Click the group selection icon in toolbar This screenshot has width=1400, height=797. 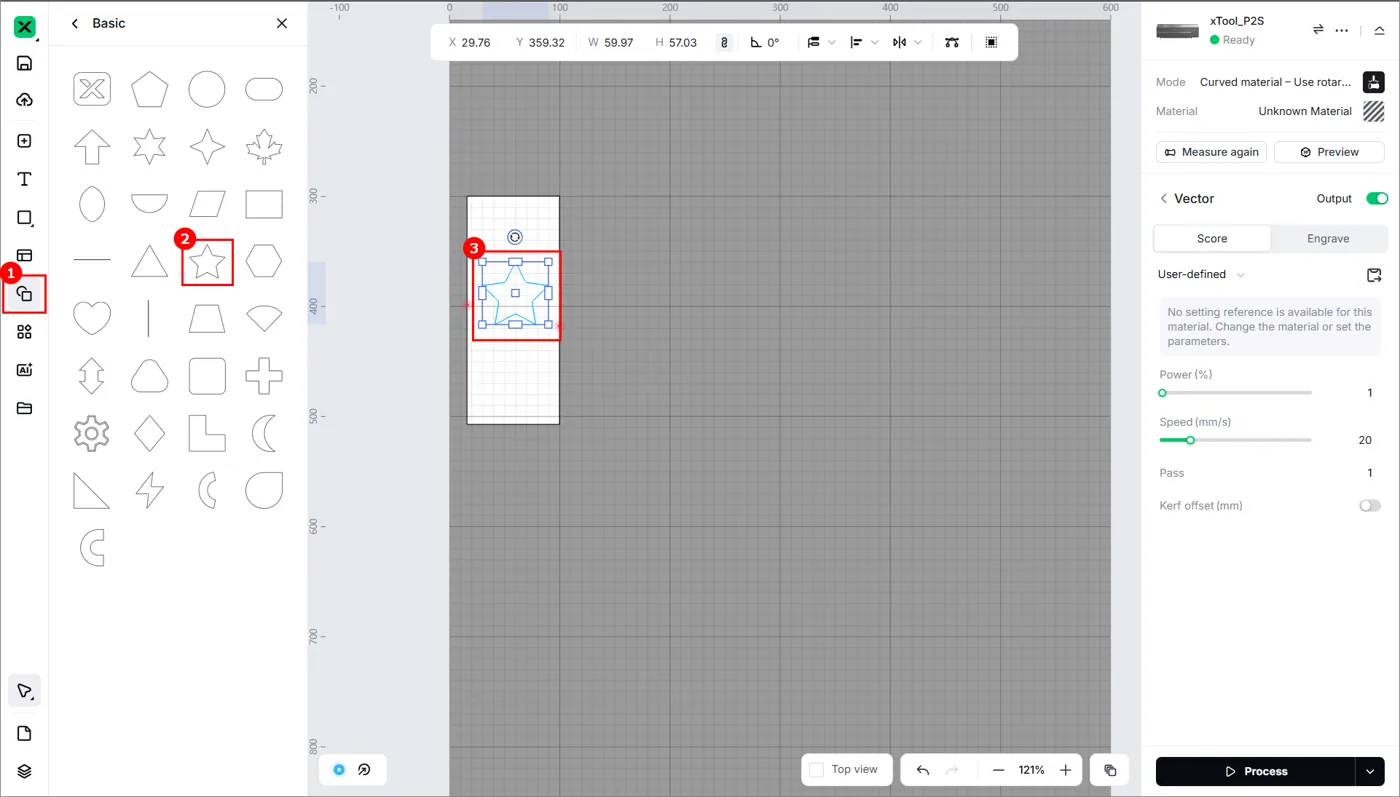tap(991, 42)
